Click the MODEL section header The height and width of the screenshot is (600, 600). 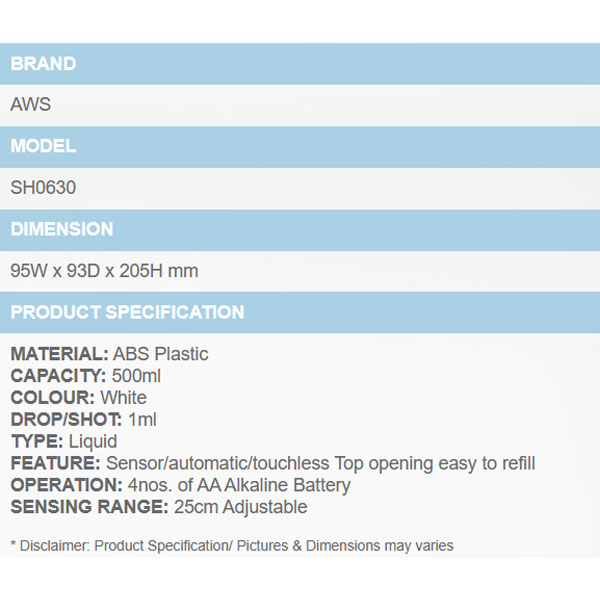[x=43, y=146]
